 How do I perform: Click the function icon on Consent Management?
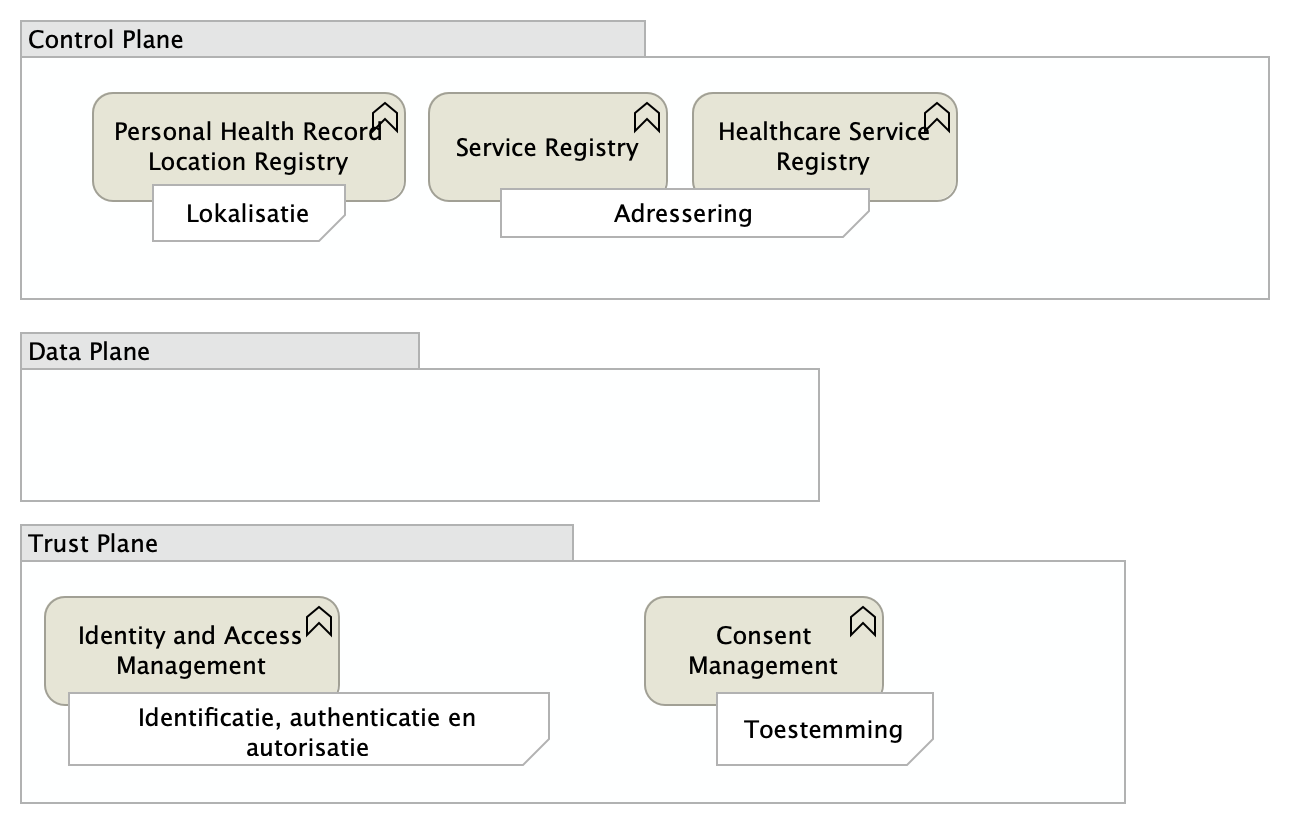click(x=863, y=621)
